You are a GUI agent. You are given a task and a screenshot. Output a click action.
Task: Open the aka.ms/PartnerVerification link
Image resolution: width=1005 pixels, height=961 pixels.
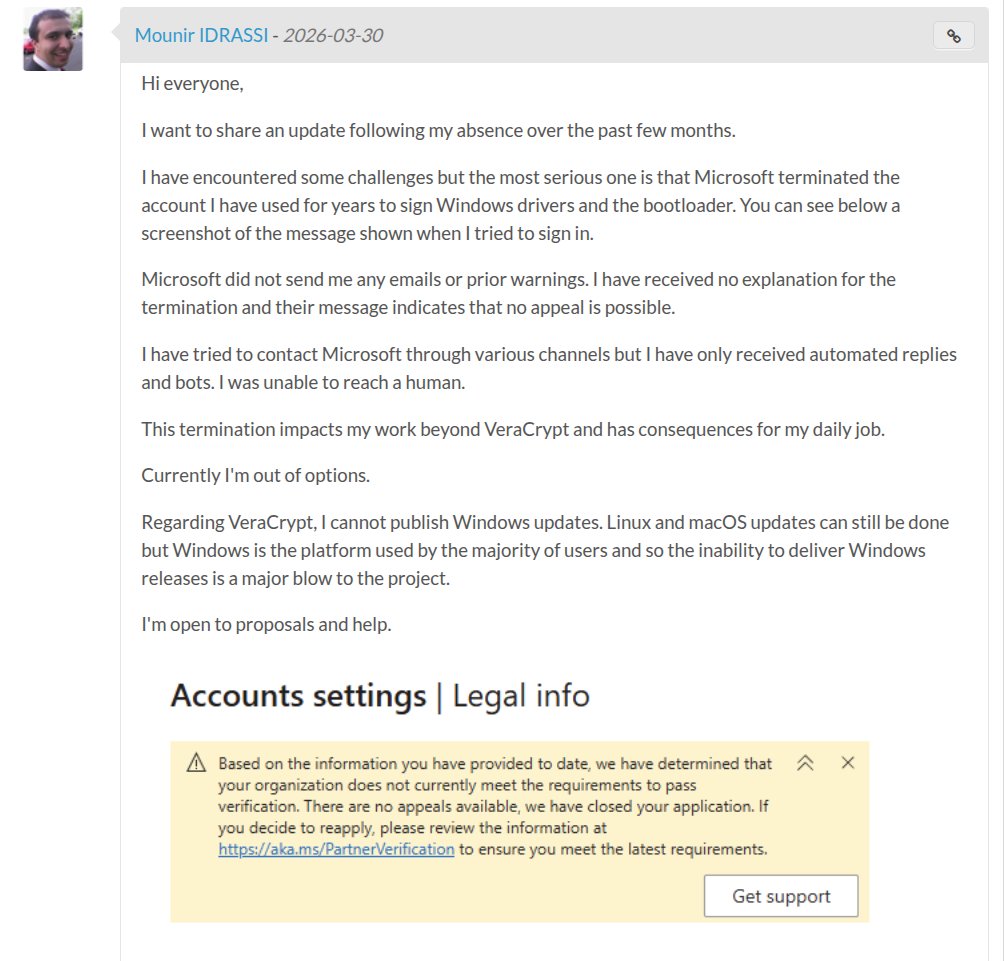337,849
